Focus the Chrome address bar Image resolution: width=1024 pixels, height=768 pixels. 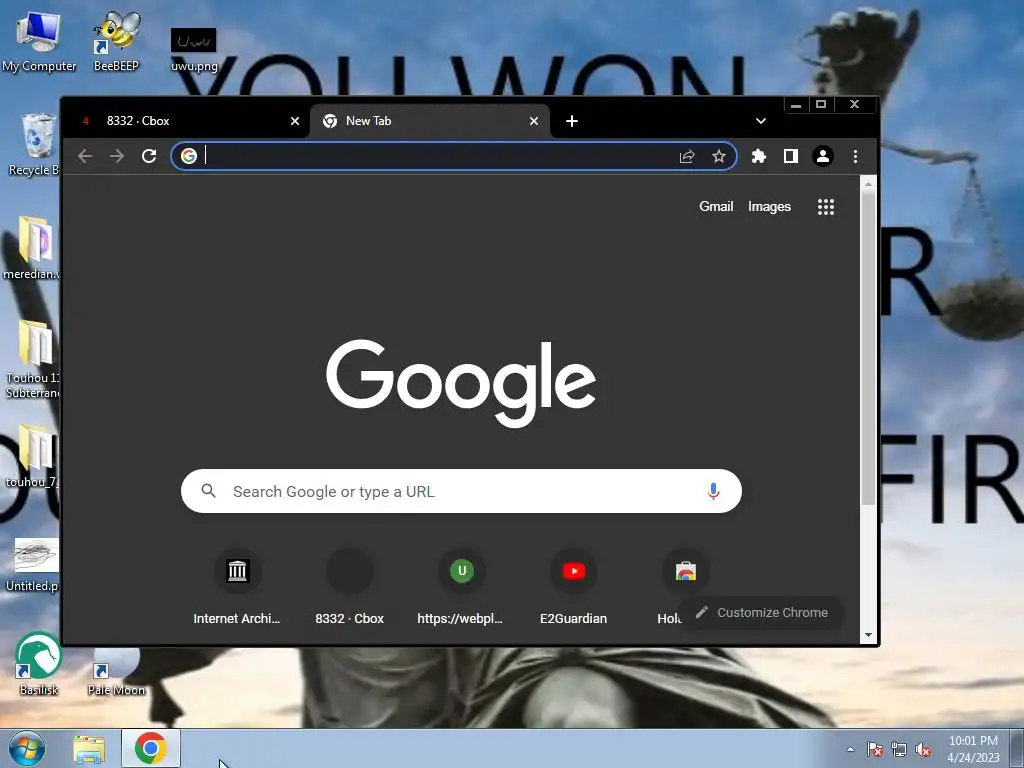coord(454,156)
